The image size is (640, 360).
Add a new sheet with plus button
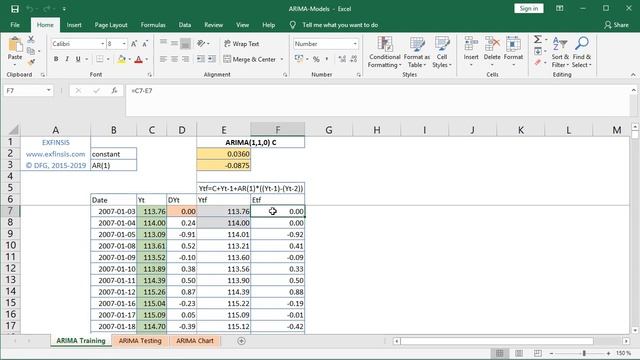pyautogui.click(x=241, y=341)
